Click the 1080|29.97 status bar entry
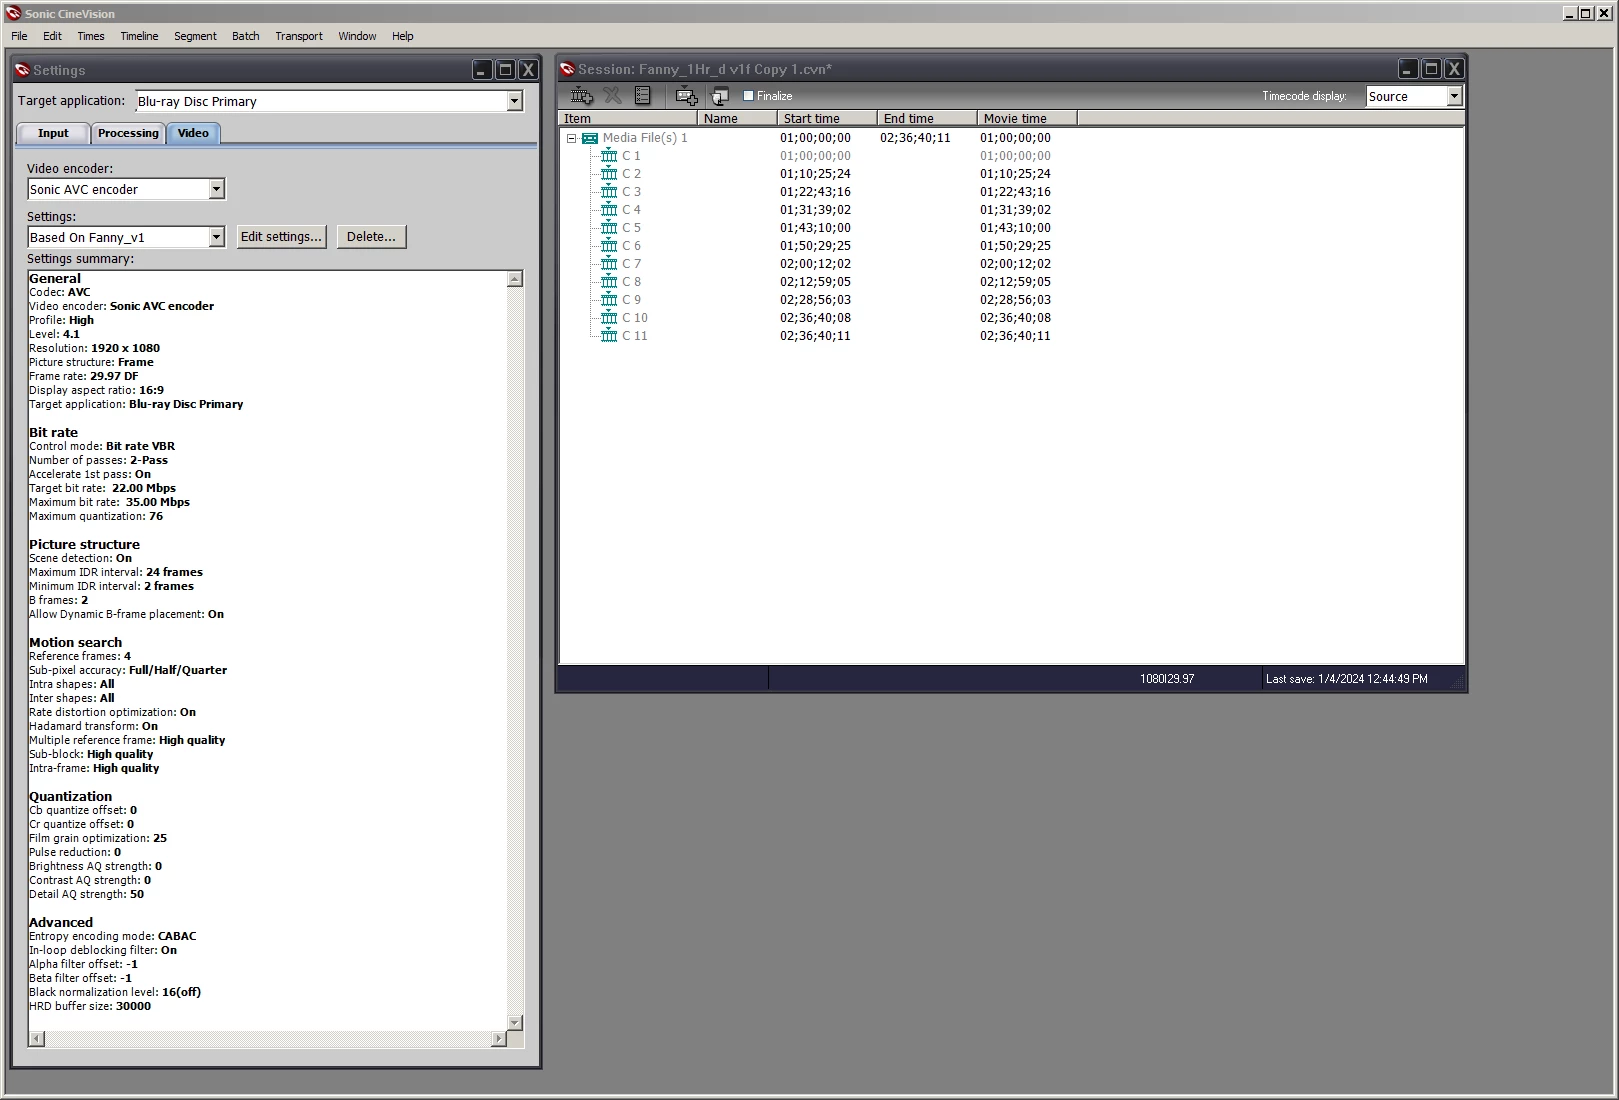 pos(1167,679)
